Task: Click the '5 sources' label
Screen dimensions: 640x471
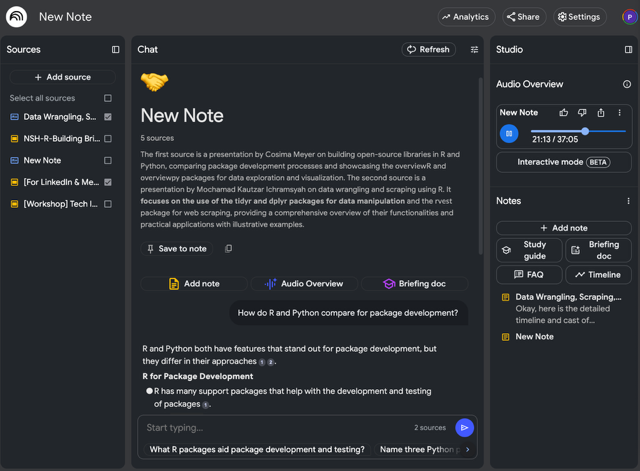Action: tap(157, 138)
